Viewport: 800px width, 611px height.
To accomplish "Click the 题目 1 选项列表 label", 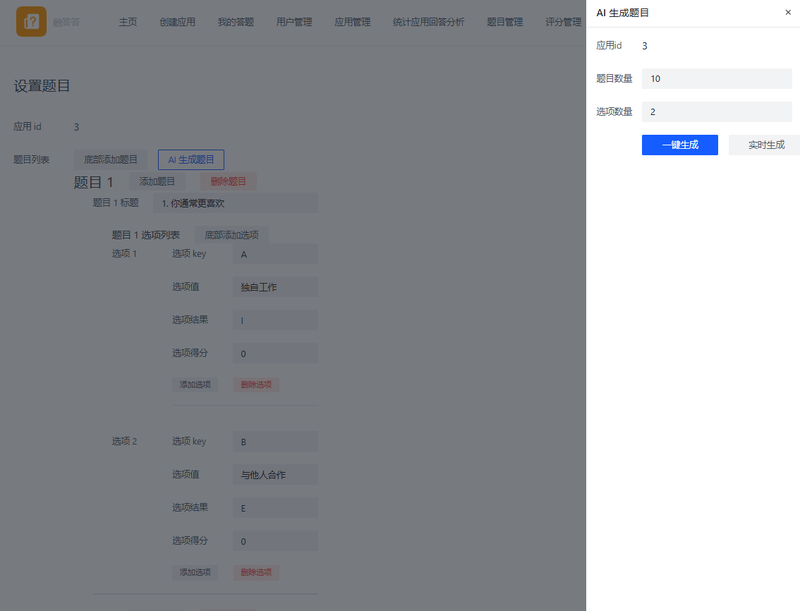I will click(145, 235).
